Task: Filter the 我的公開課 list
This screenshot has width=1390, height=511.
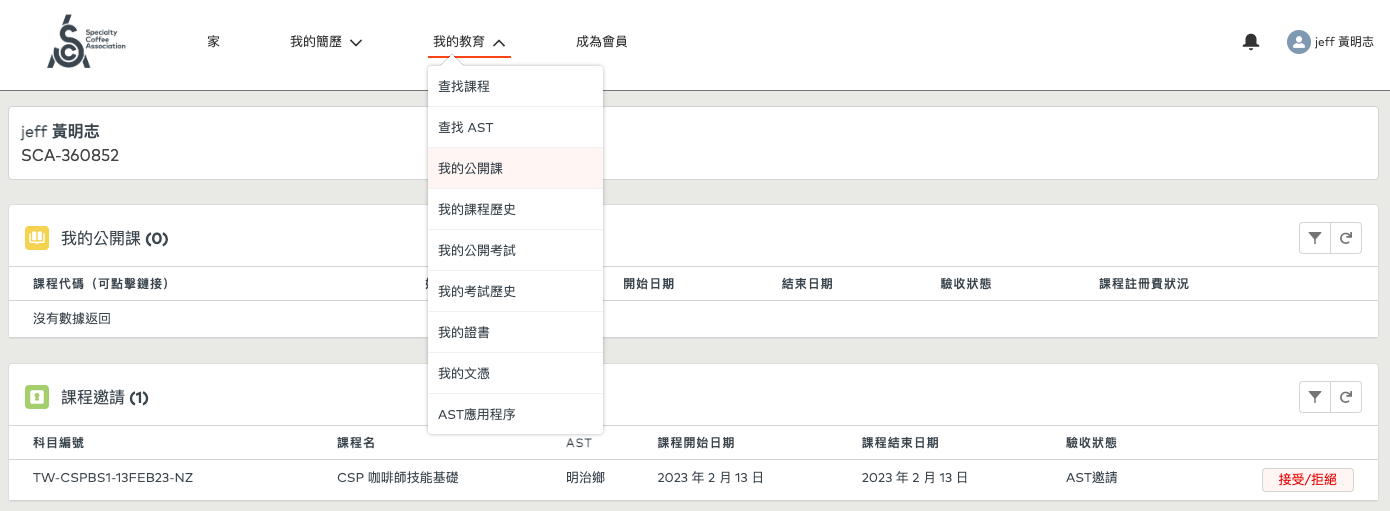Action: point(1315,238)
